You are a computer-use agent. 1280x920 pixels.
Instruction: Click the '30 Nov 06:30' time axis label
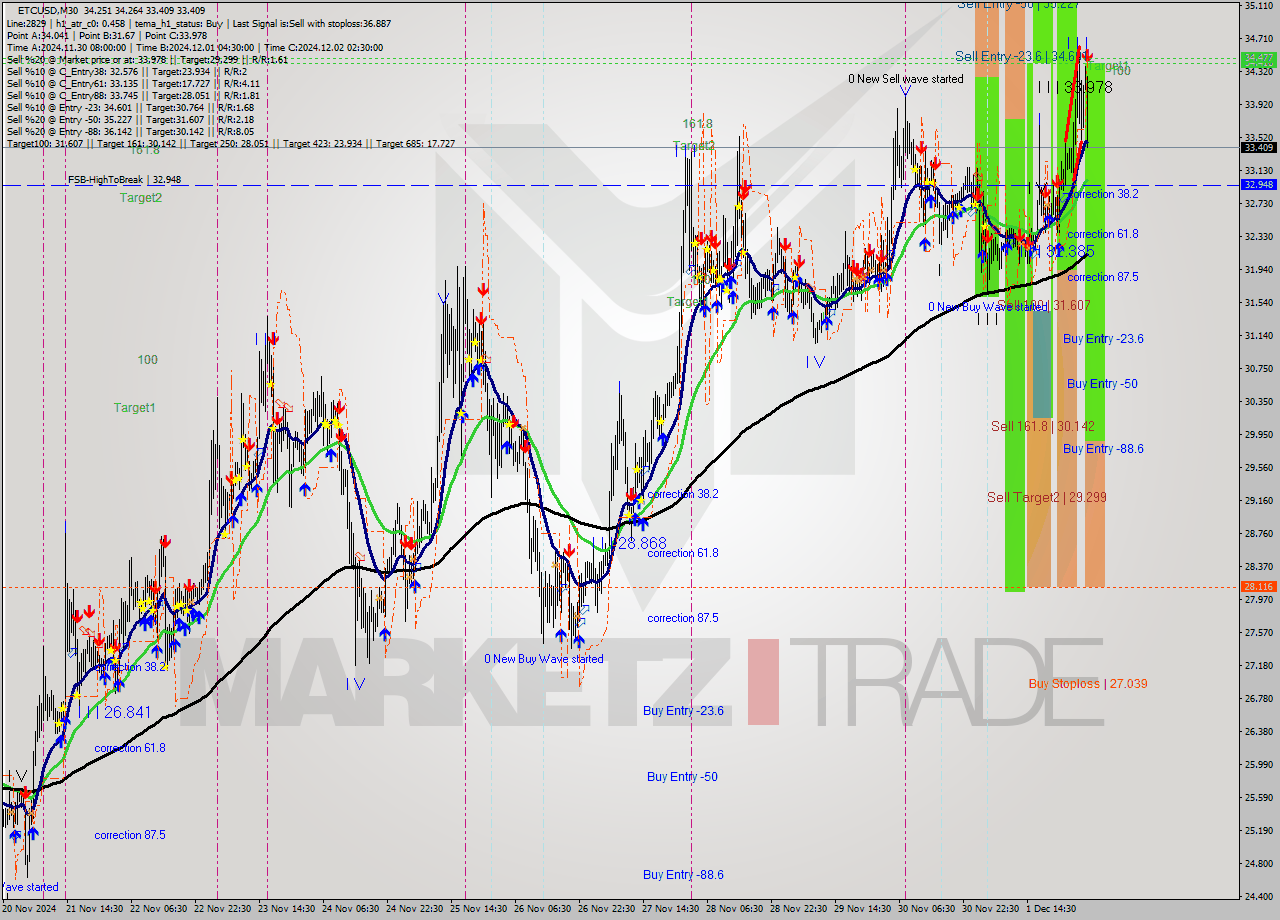[x=927, y=909]
